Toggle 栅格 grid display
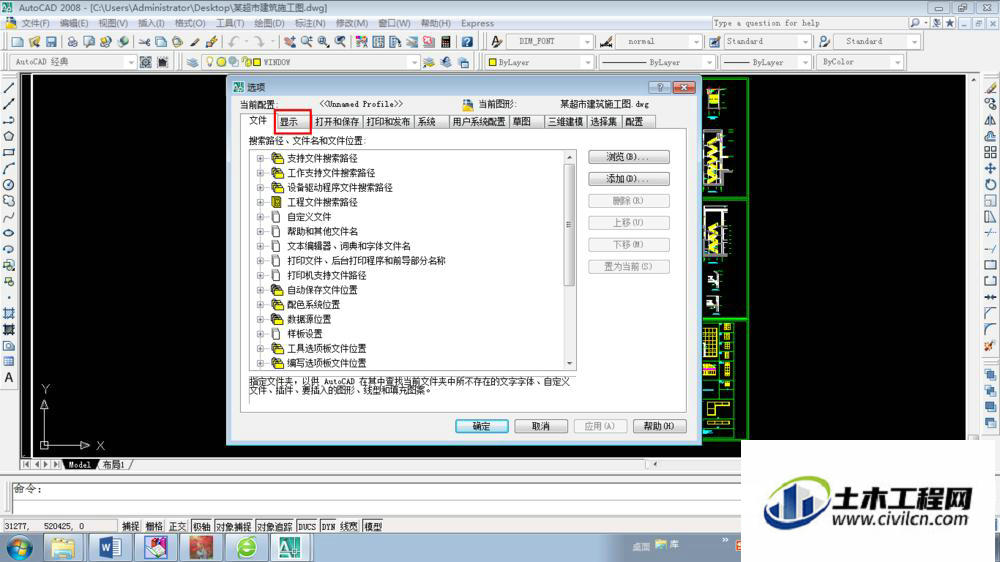The image size is (1000, 562). point(154,526)
